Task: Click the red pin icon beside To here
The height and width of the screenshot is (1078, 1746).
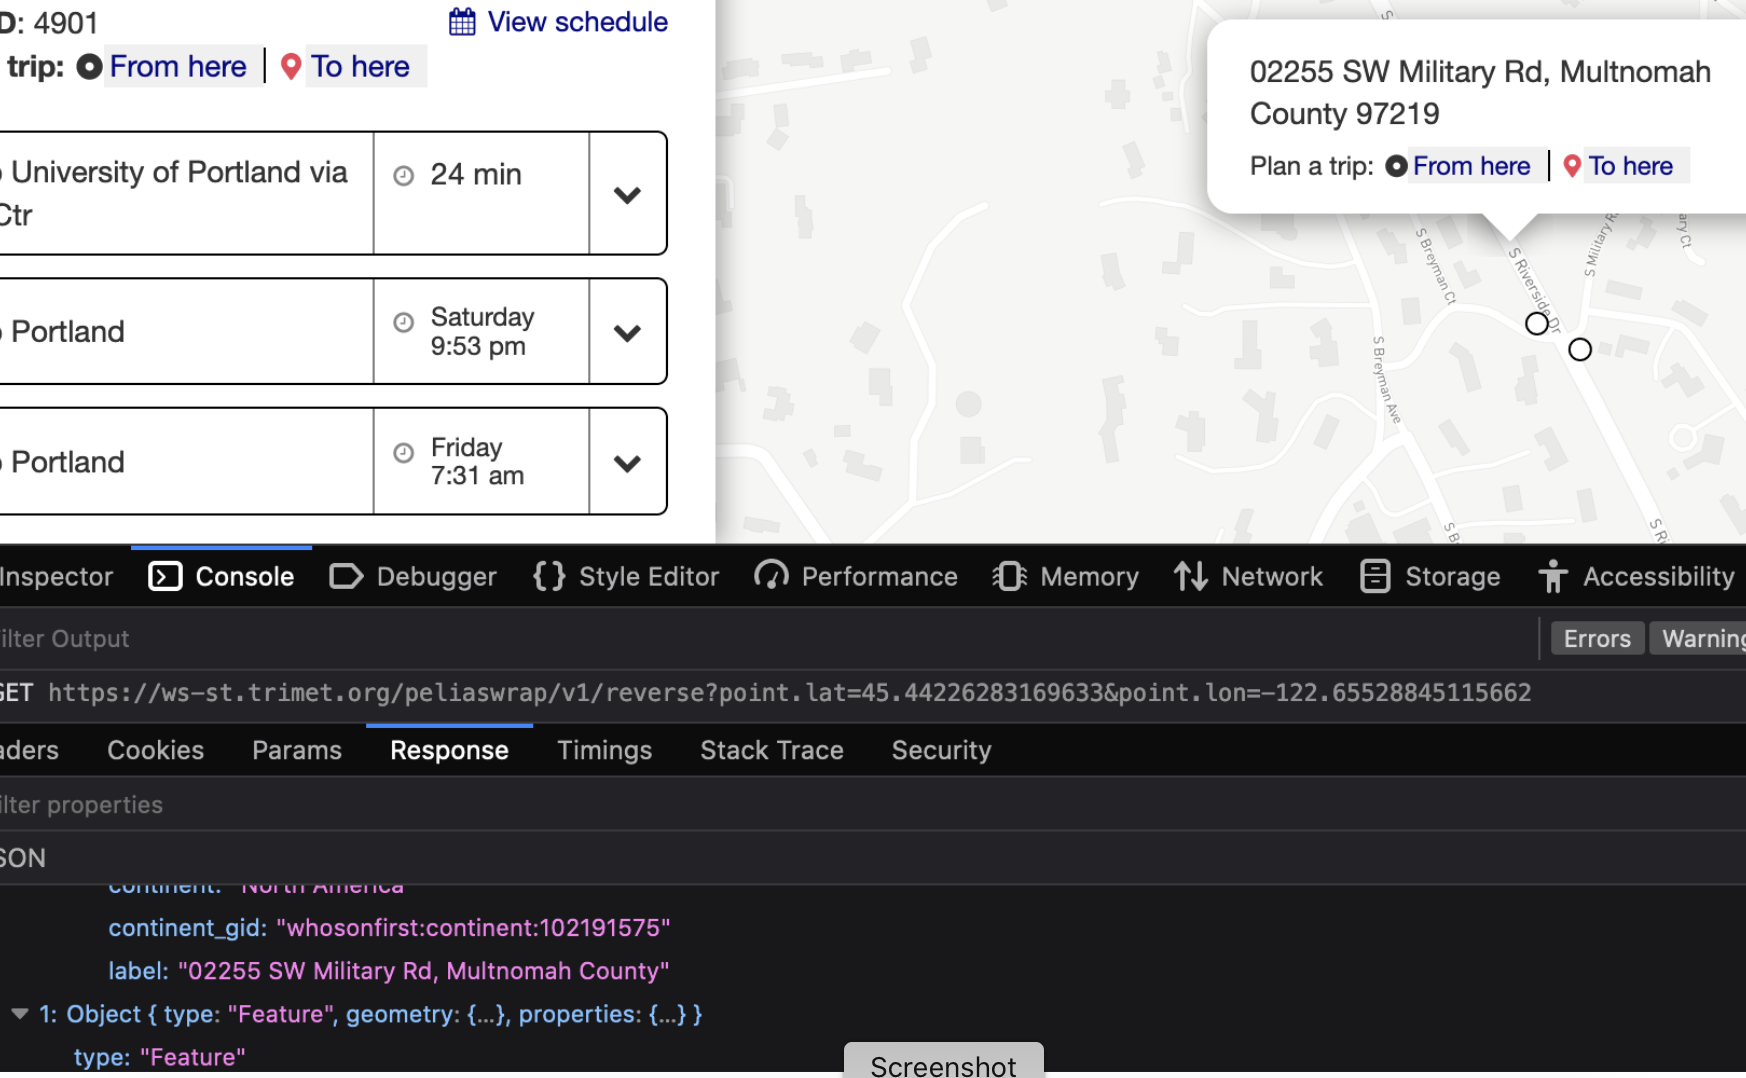Action: [290, 66]
